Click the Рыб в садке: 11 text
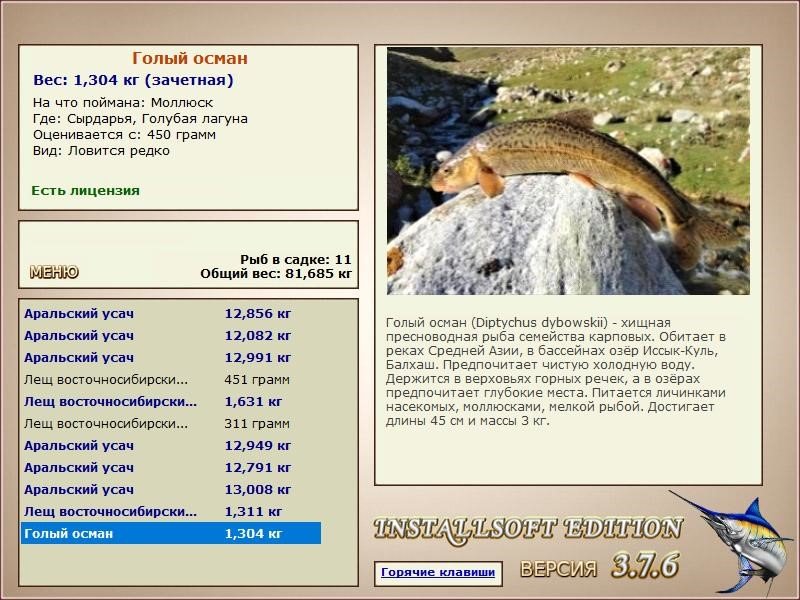 pos(296,259)
